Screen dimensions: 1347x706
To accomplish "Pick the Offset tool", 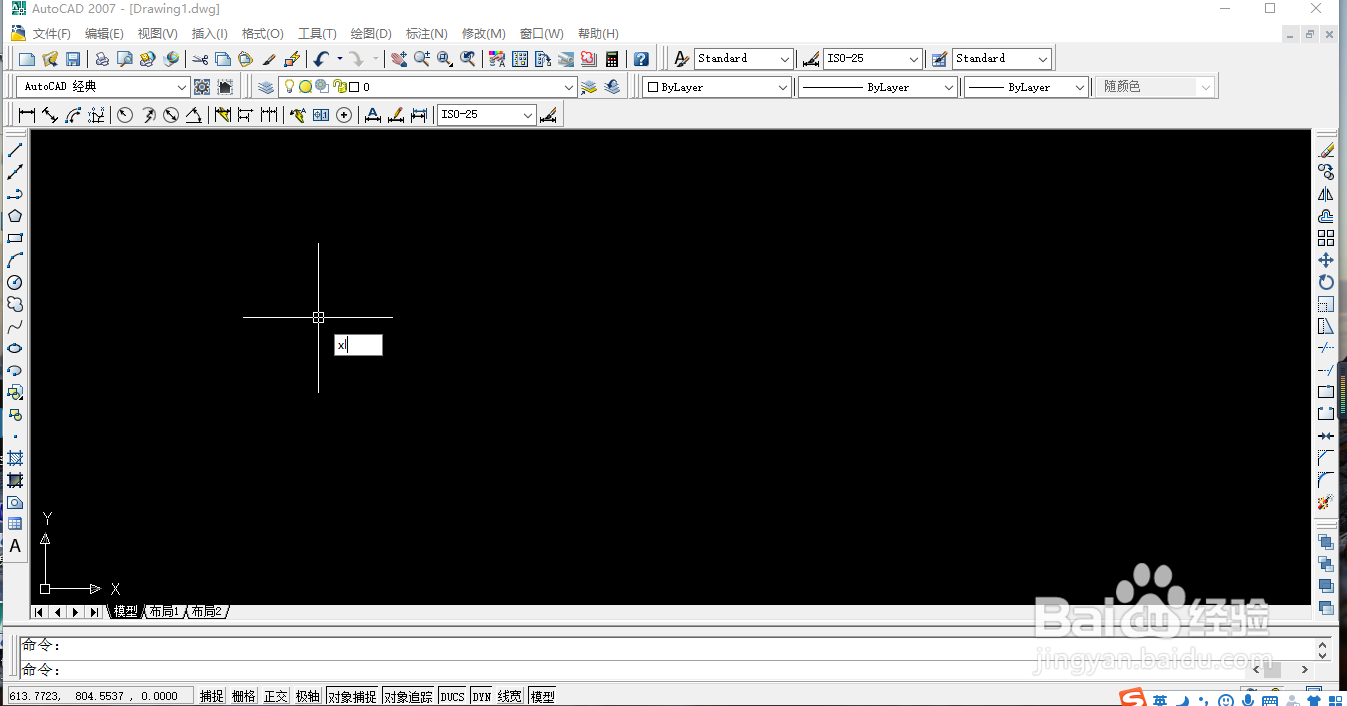I will pos(1326,216).
